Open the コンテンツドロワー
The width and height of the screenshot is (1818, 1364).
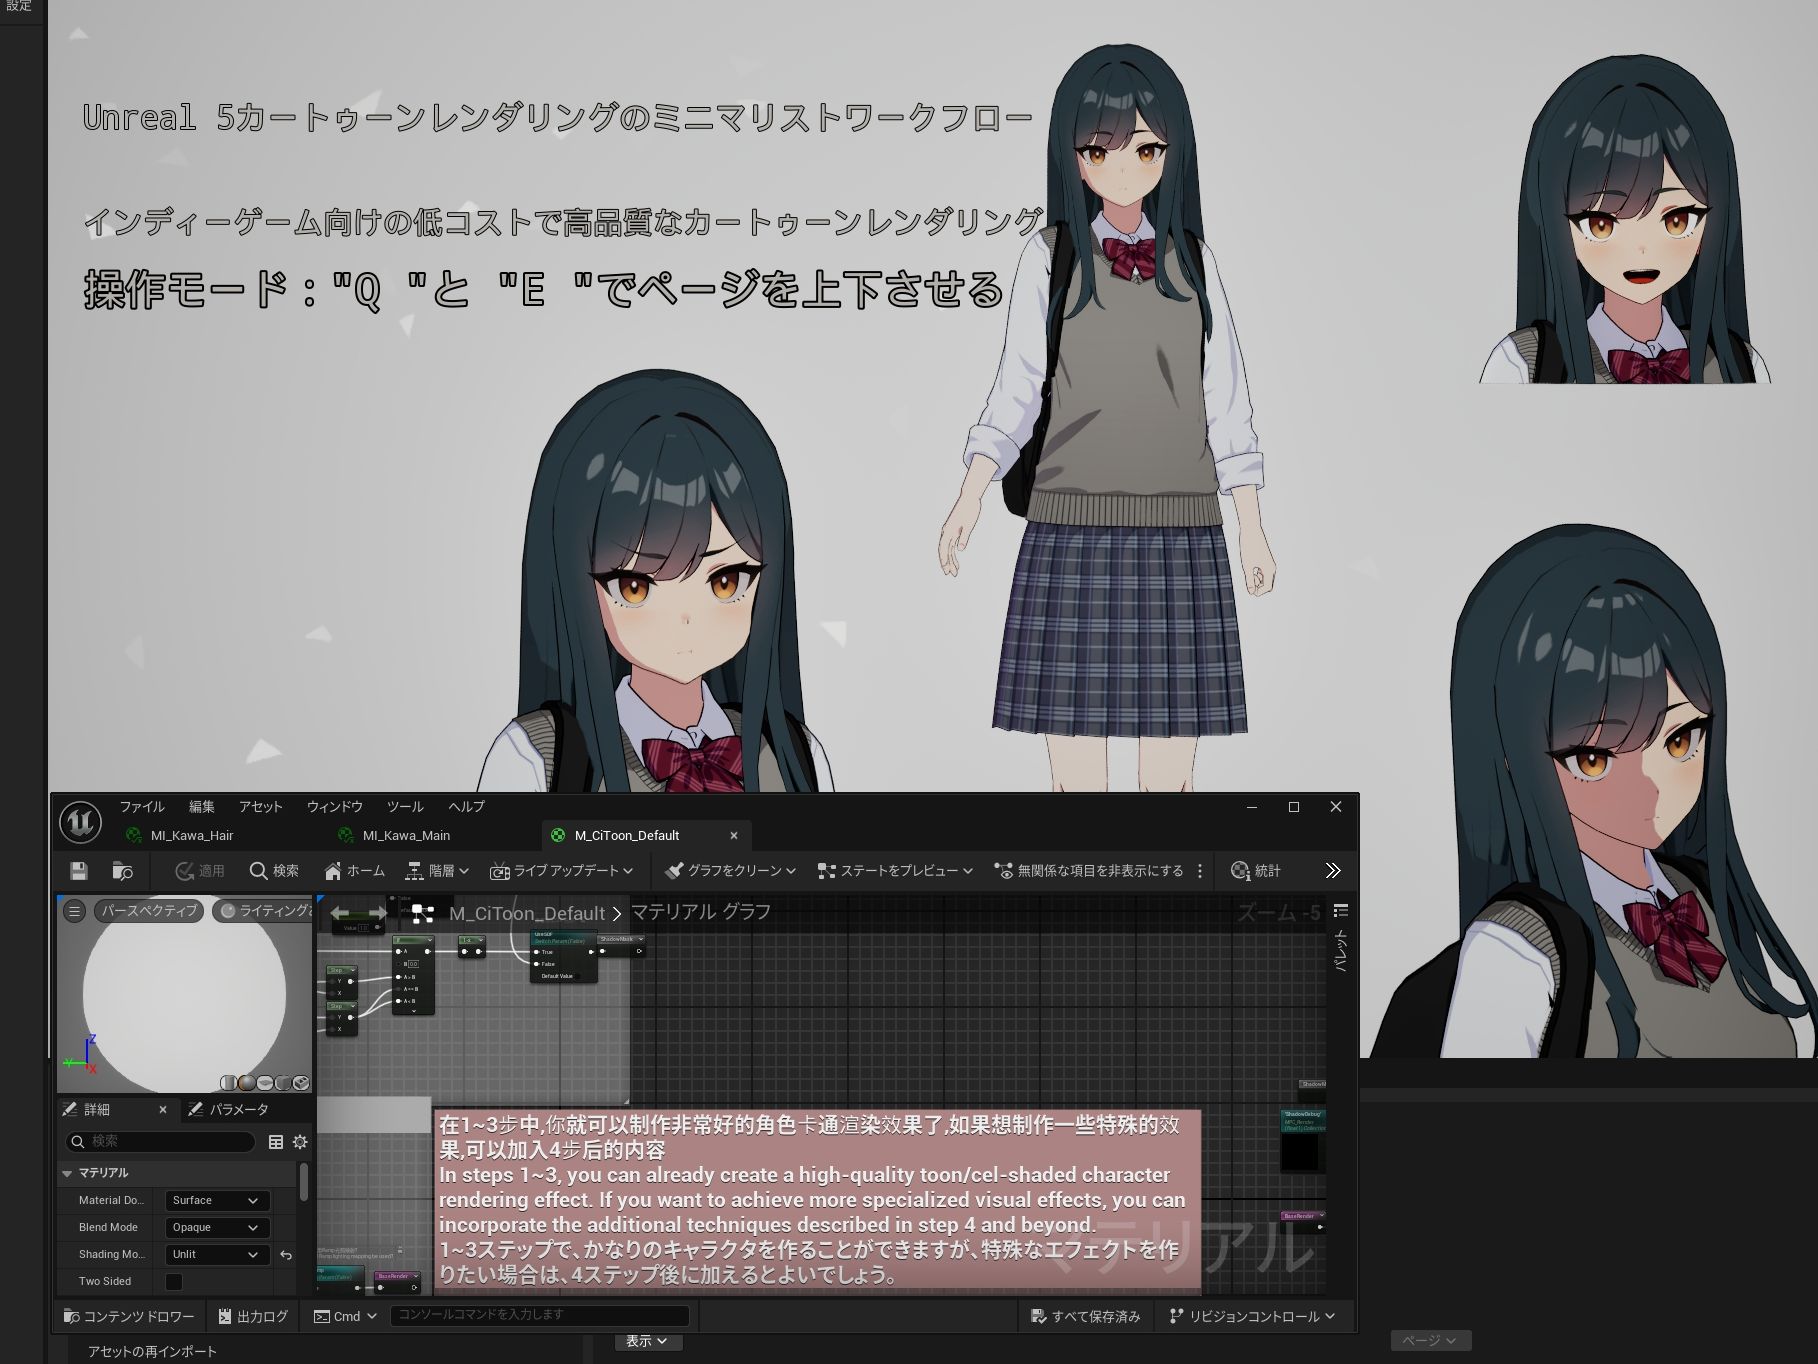tap(129, 1316)
